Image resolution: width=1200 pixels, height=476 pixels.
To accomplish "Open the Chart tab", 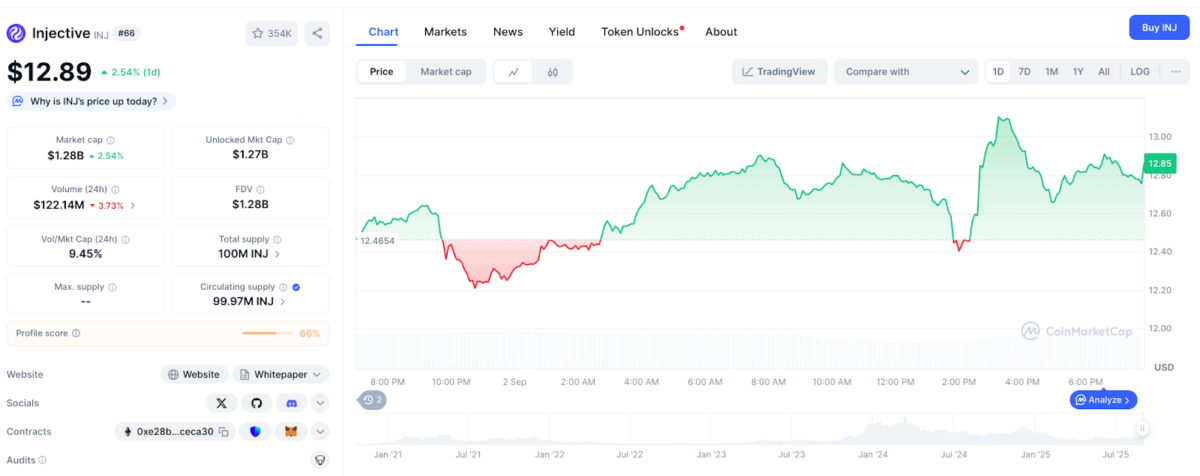I will [383, 32].
